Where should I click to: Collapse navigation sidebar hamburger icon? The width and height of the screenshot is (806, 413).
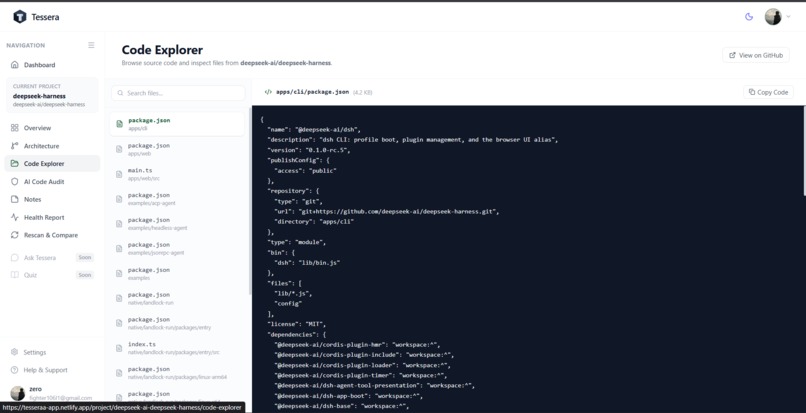click(91, 45)
